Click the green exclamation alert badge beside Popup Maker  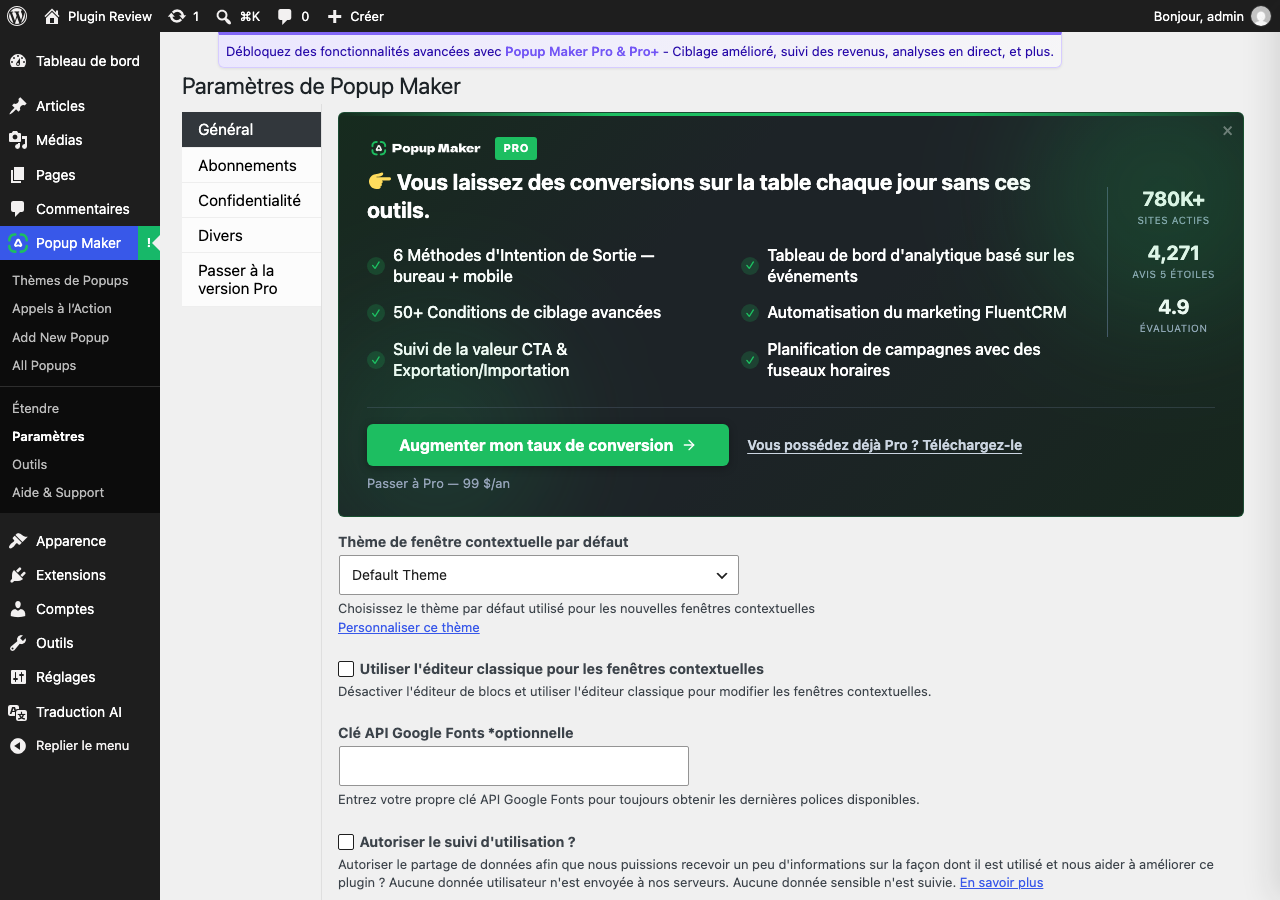(x=149, y=243)
